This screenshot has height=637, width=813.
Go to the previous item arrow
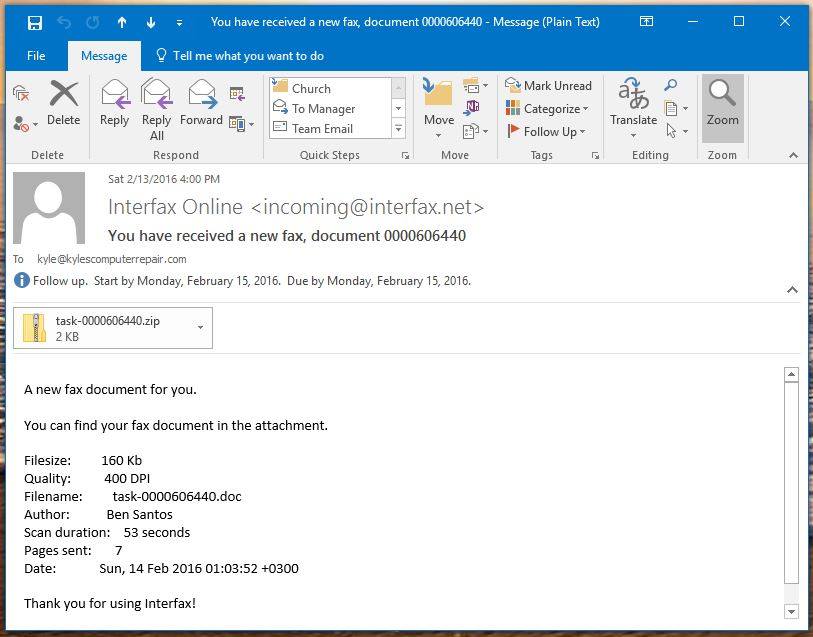(x=122, y=22)
